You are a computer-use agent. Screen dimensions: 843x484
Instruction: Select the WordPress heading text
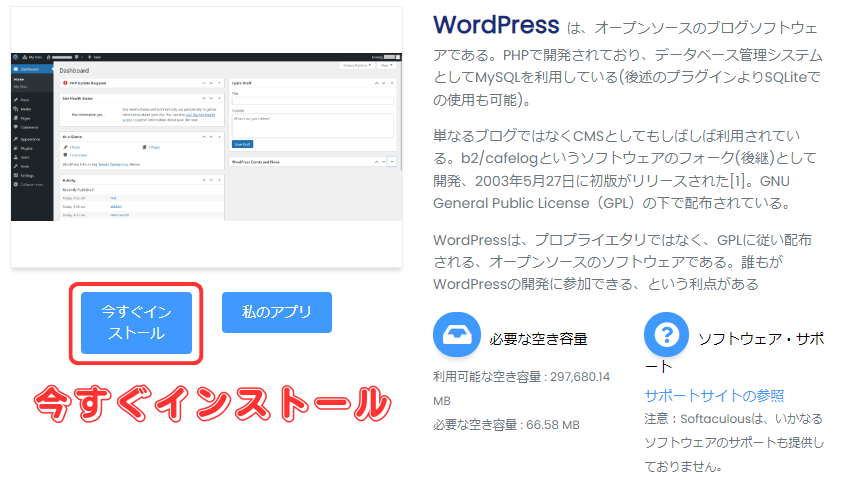tap(496, 25)
